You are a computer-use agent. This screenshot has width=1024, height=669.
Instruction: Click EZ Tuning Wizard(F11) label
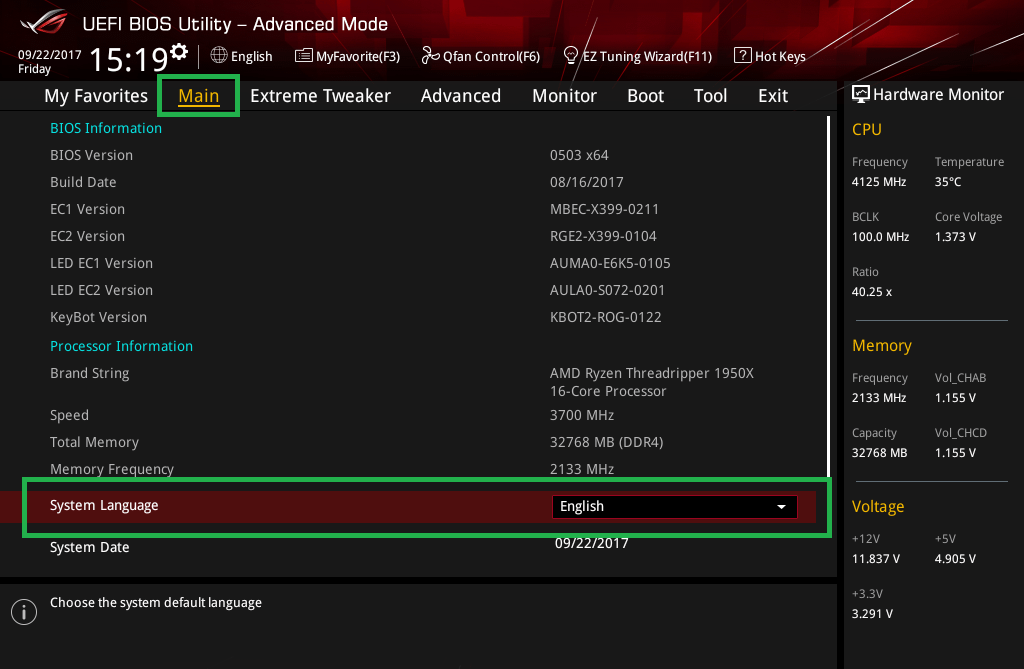pos(647,56)
